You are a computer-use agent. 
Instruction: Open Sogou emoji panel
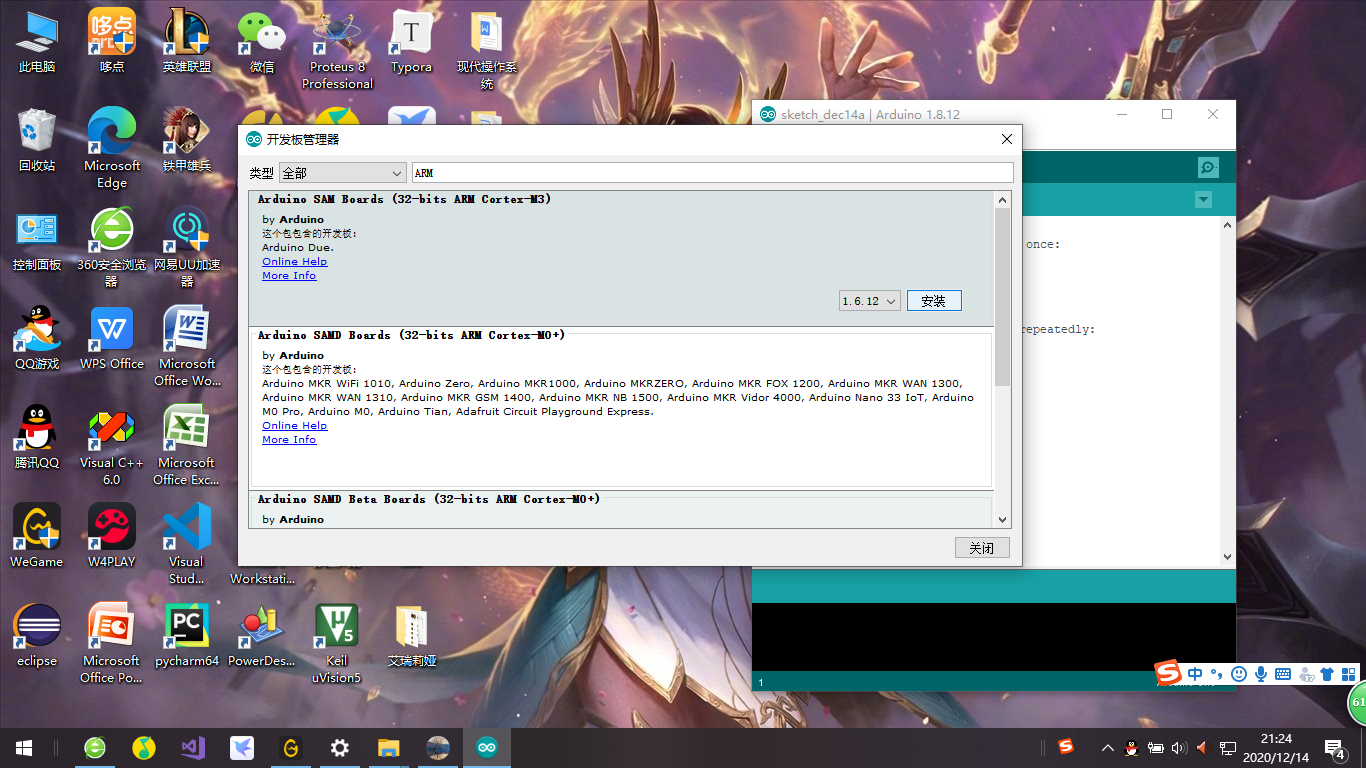pos(1239,674)
